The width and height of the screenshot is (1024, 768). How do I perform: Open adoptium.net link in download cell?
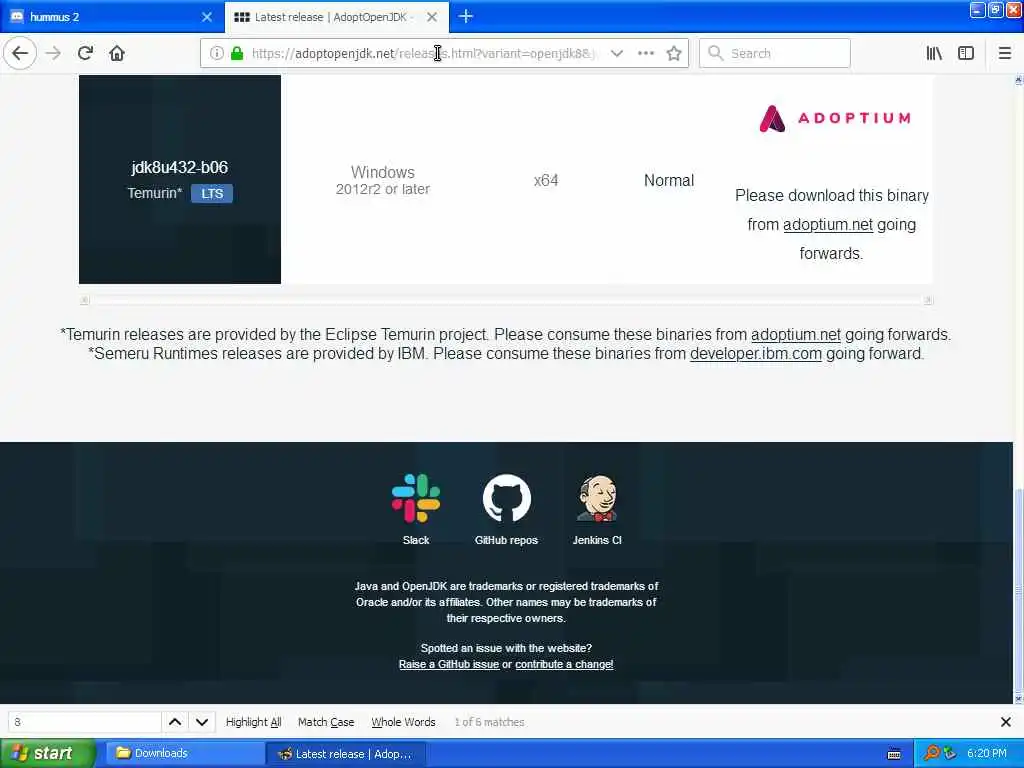click(x=827, y=225)
